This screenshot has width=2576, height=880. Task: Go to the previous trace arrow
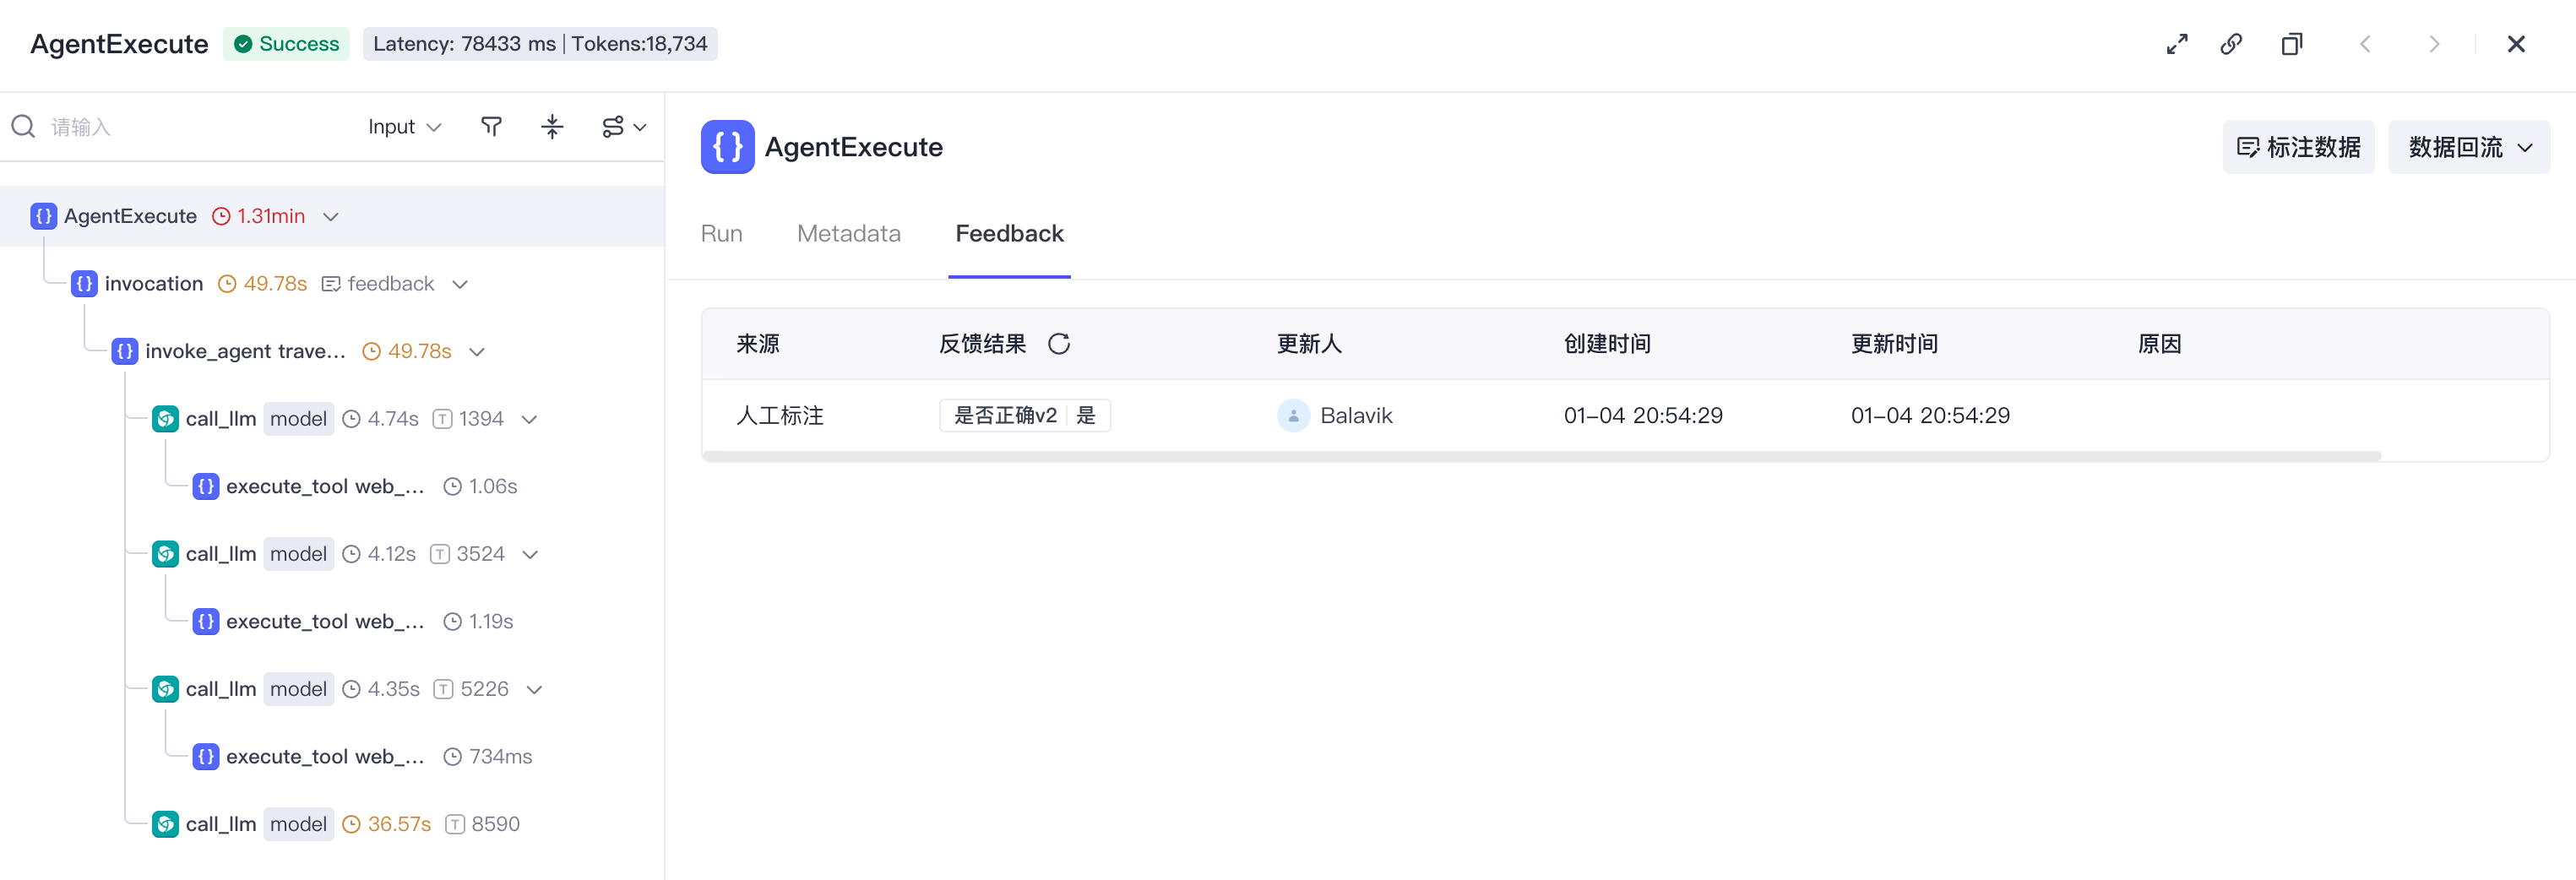pyautogui.click(x=2365, y=44)
